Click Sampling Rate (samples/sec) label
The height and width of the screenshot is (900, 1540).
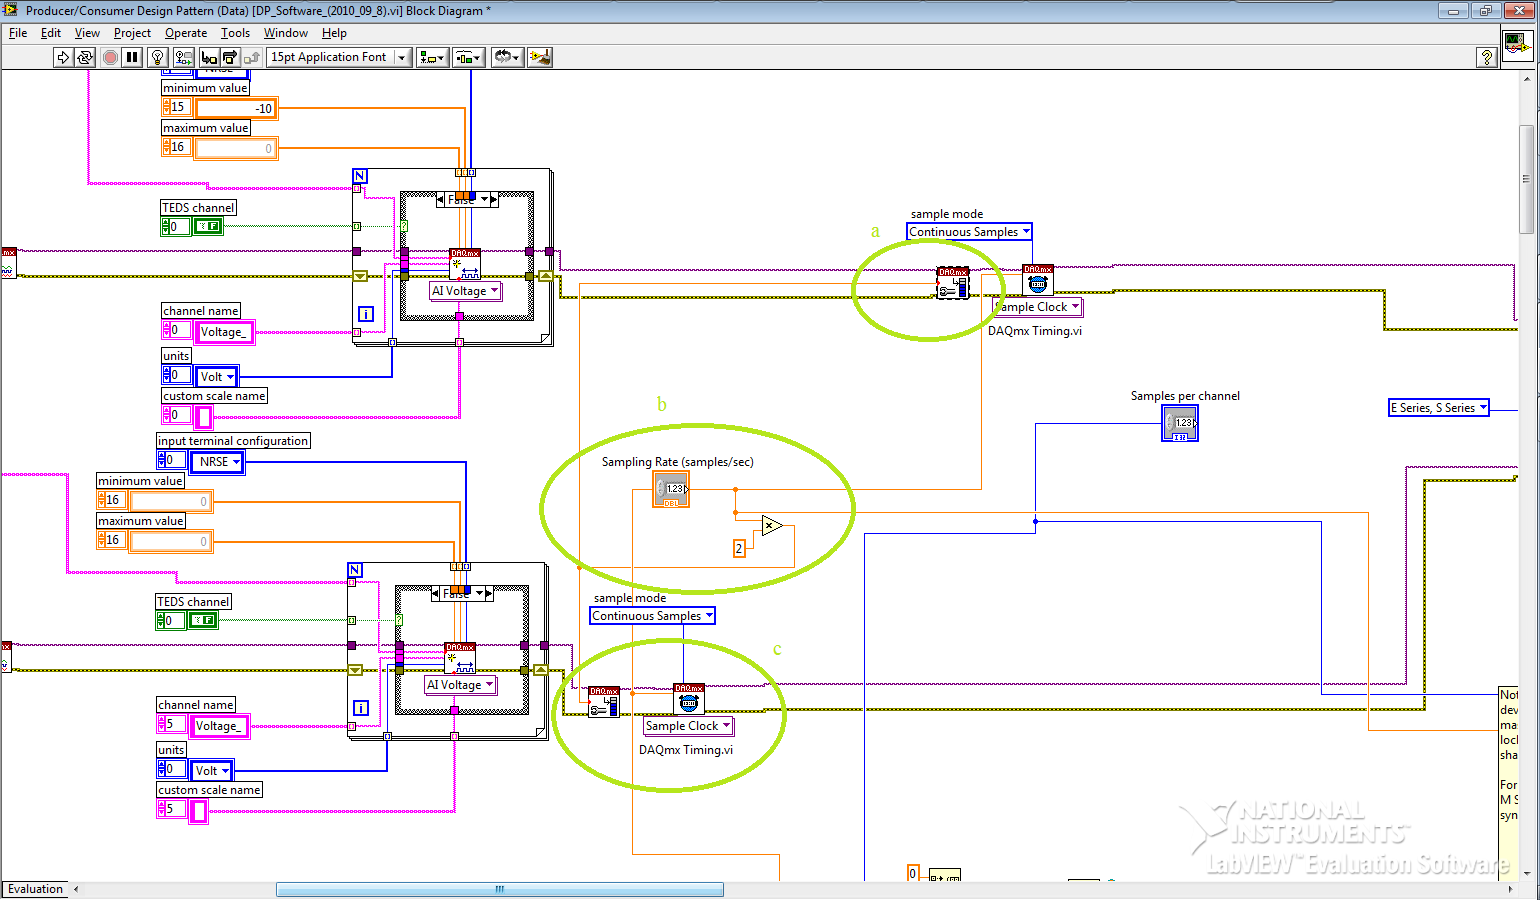click(x=678, y=462)
